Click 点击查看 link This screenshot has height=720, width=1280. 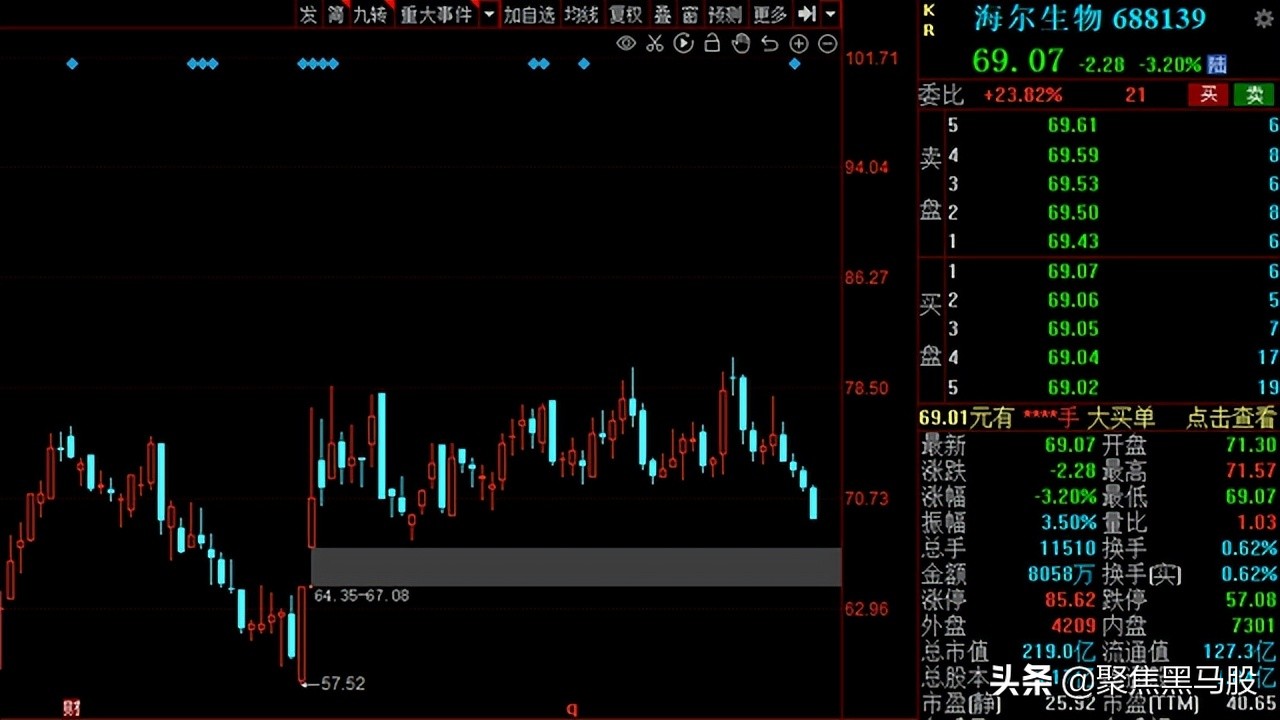[x=1231, y=418]
